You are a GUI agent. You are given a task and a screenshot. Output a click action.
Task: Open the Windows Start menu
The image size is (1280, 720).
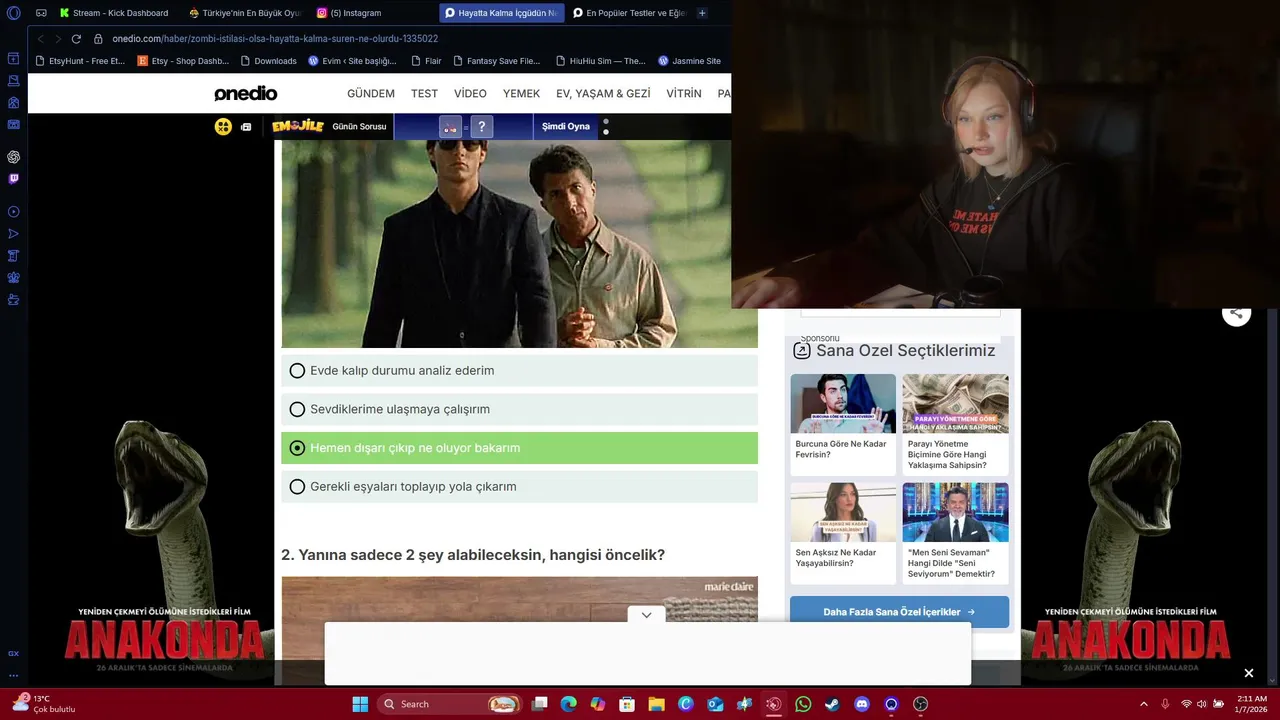click(x=360, y=704)
